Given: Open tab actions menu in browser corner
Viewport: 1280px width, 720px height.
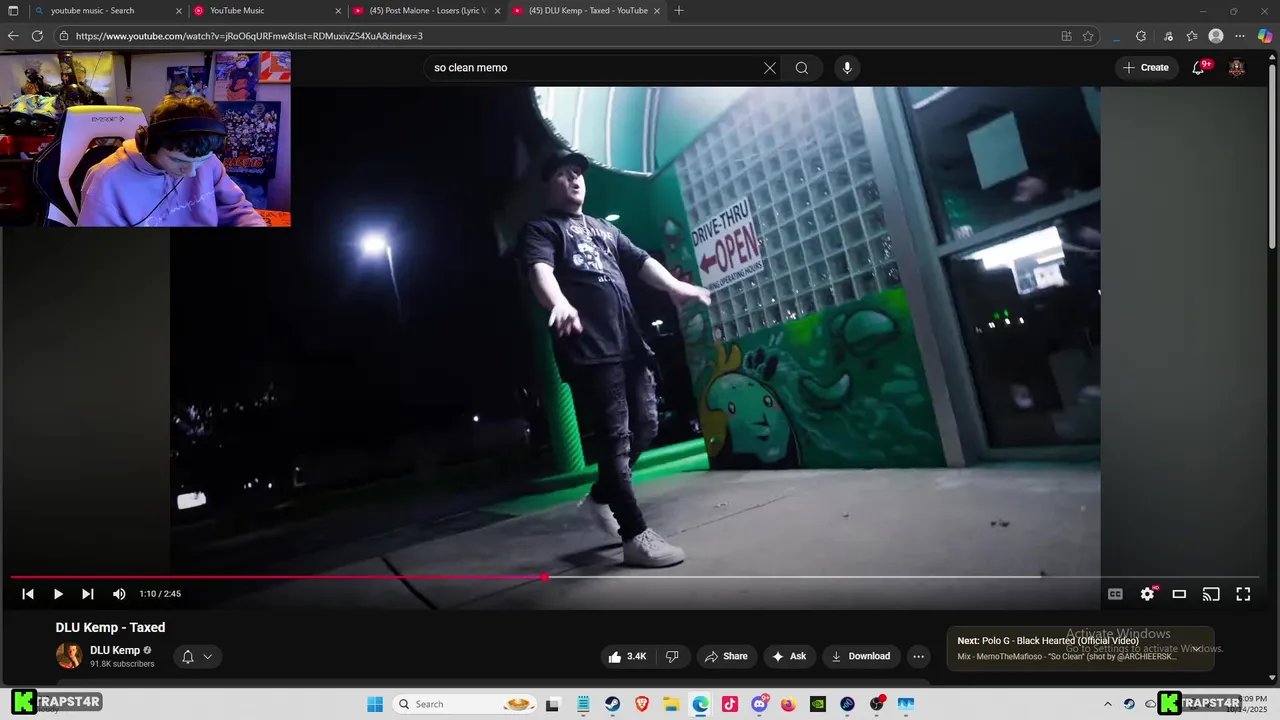Looking at the screenshot, I should coord(13,11).
